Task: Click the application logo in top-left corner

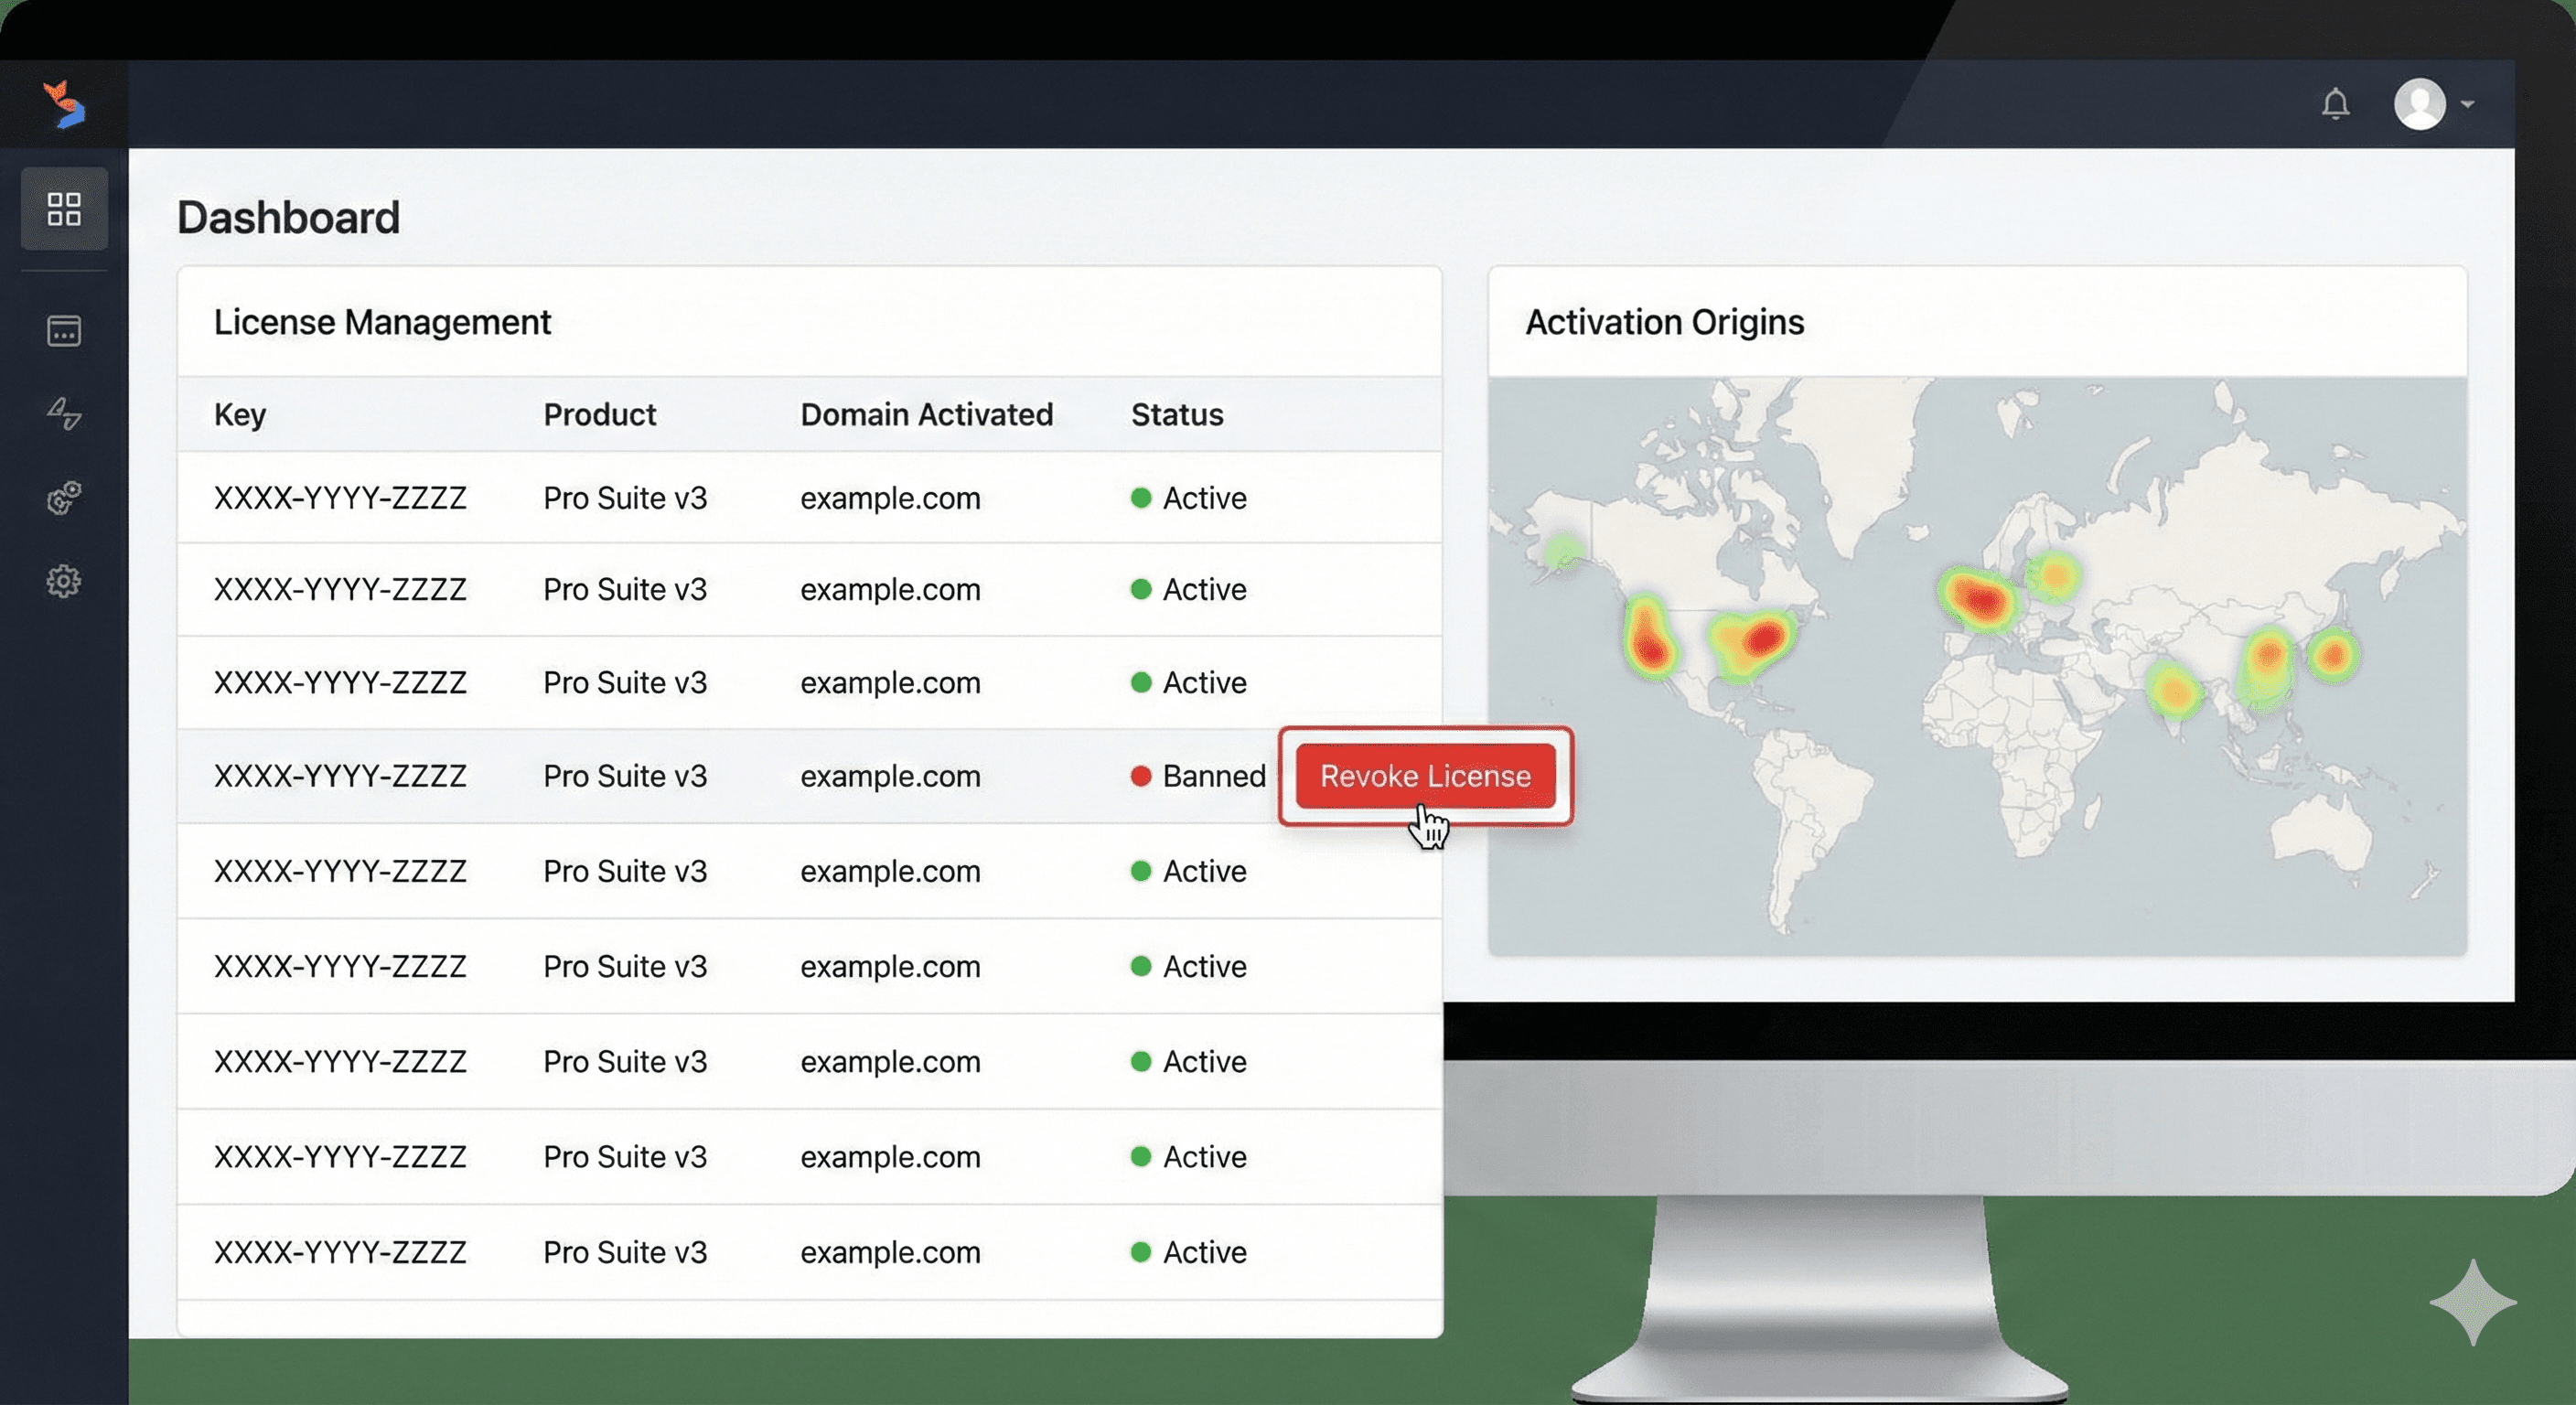Action: (x=64, y=104)
